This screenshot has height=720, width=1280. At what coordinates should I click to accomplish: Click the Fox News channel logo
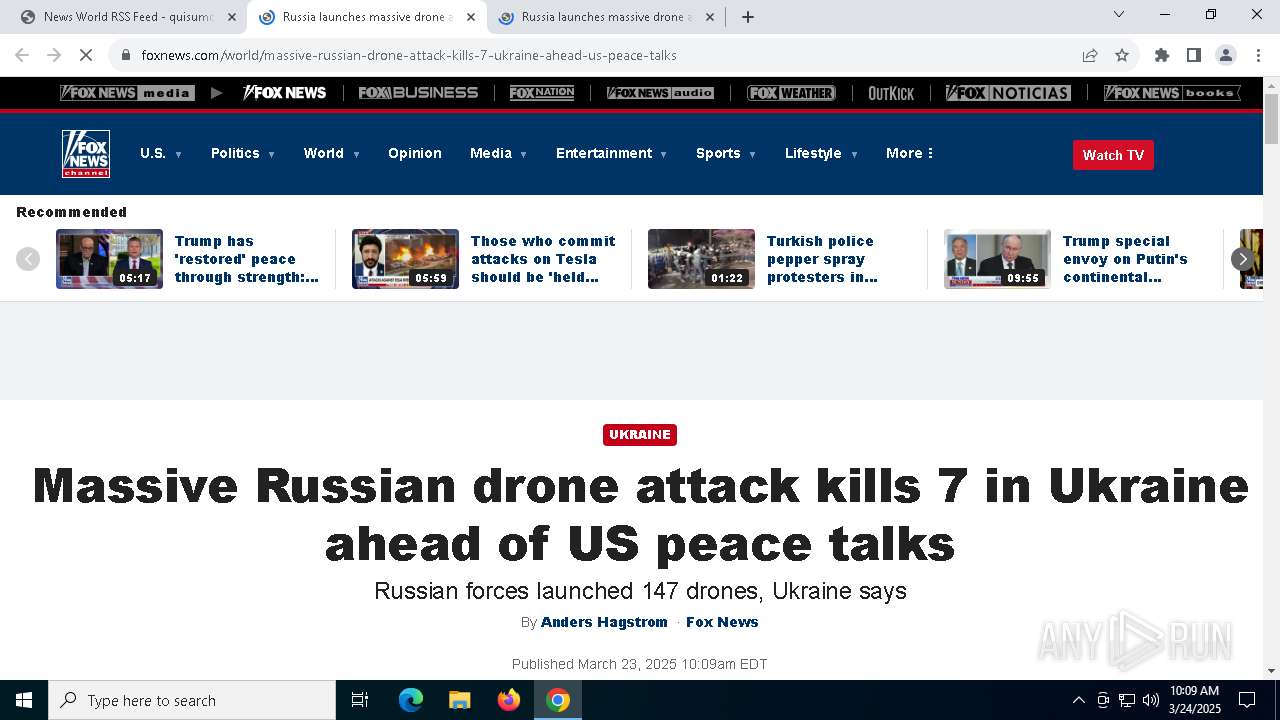coord(86,154)
